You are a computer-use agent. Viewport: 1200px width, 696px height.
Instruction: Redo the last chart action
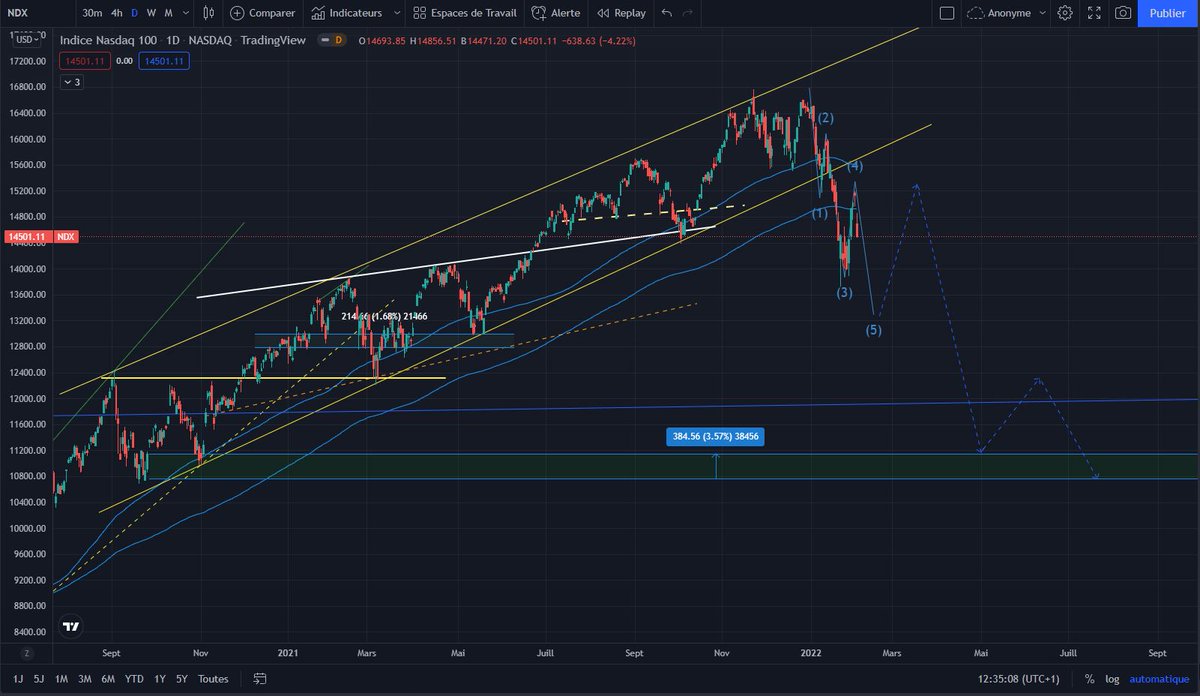click(688, 13)
